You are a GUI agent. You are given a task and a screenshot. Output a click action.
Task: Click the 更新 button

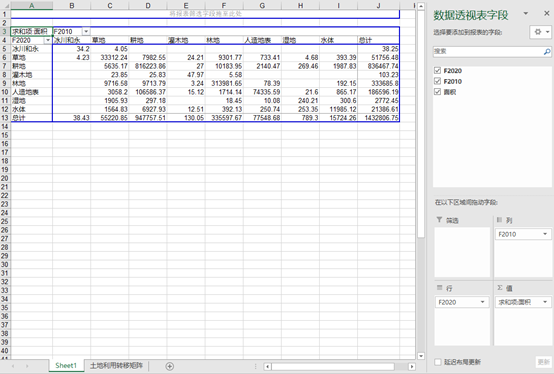[543, 362]
